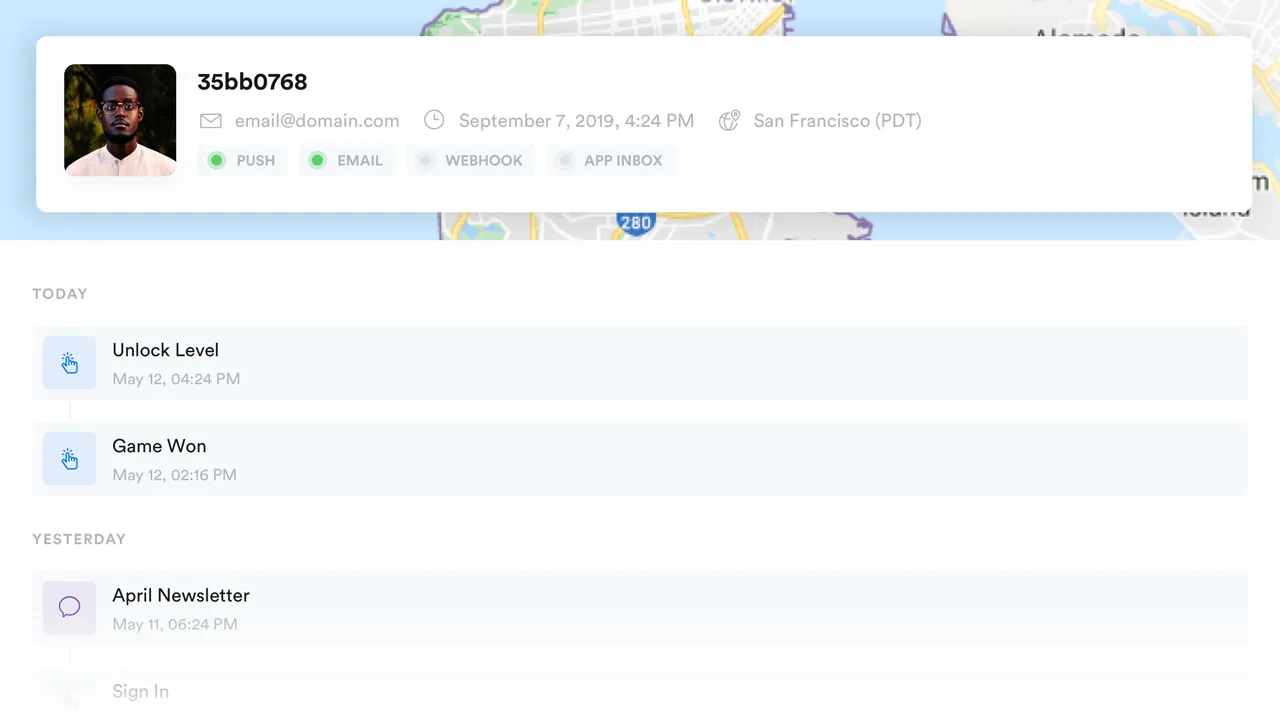The width and height of the screenshot is (1280, 720).
Task: Toggle the APP INBOX channel badge
Action: tap(610, 160)
